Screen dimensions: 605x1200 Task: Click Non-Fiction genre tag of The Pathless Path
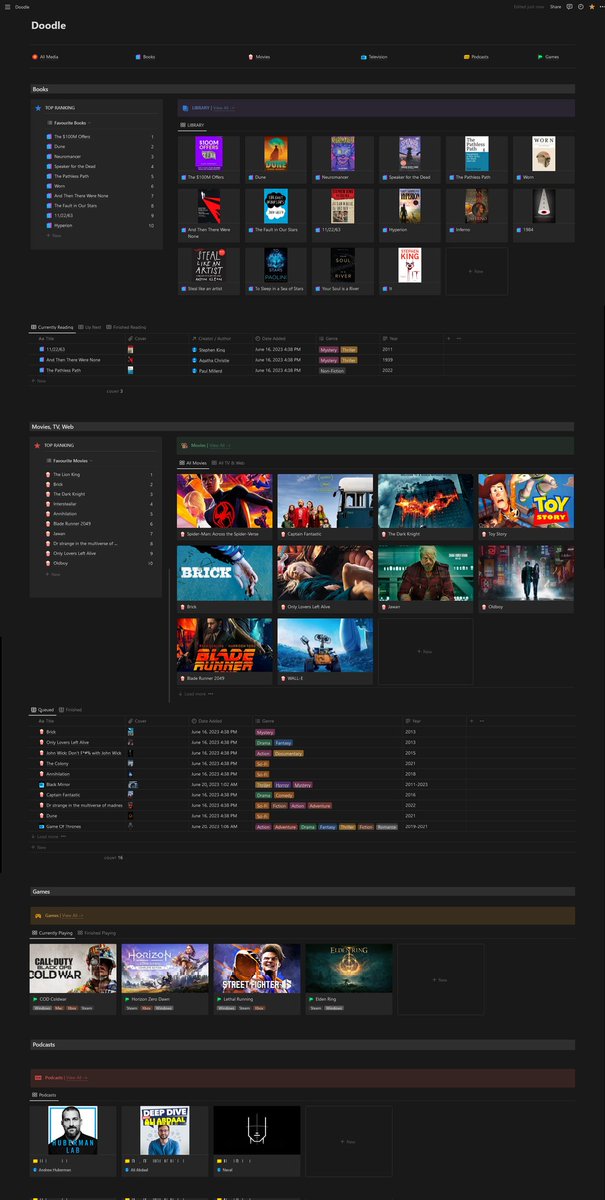point(332,370)
